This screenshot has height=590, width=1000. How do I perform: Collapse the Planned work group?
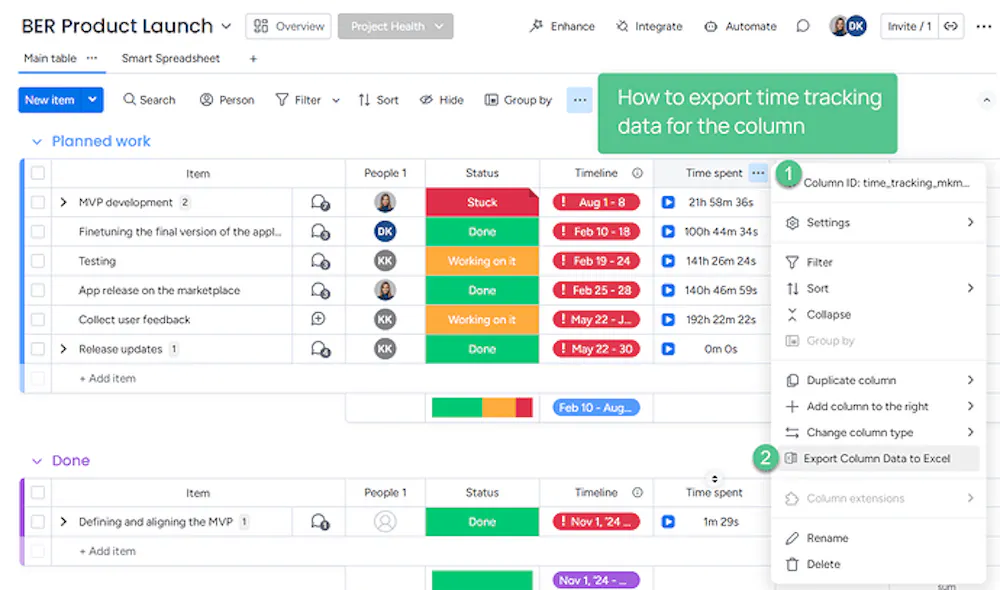pyautogui.click(x=37, y=142)
